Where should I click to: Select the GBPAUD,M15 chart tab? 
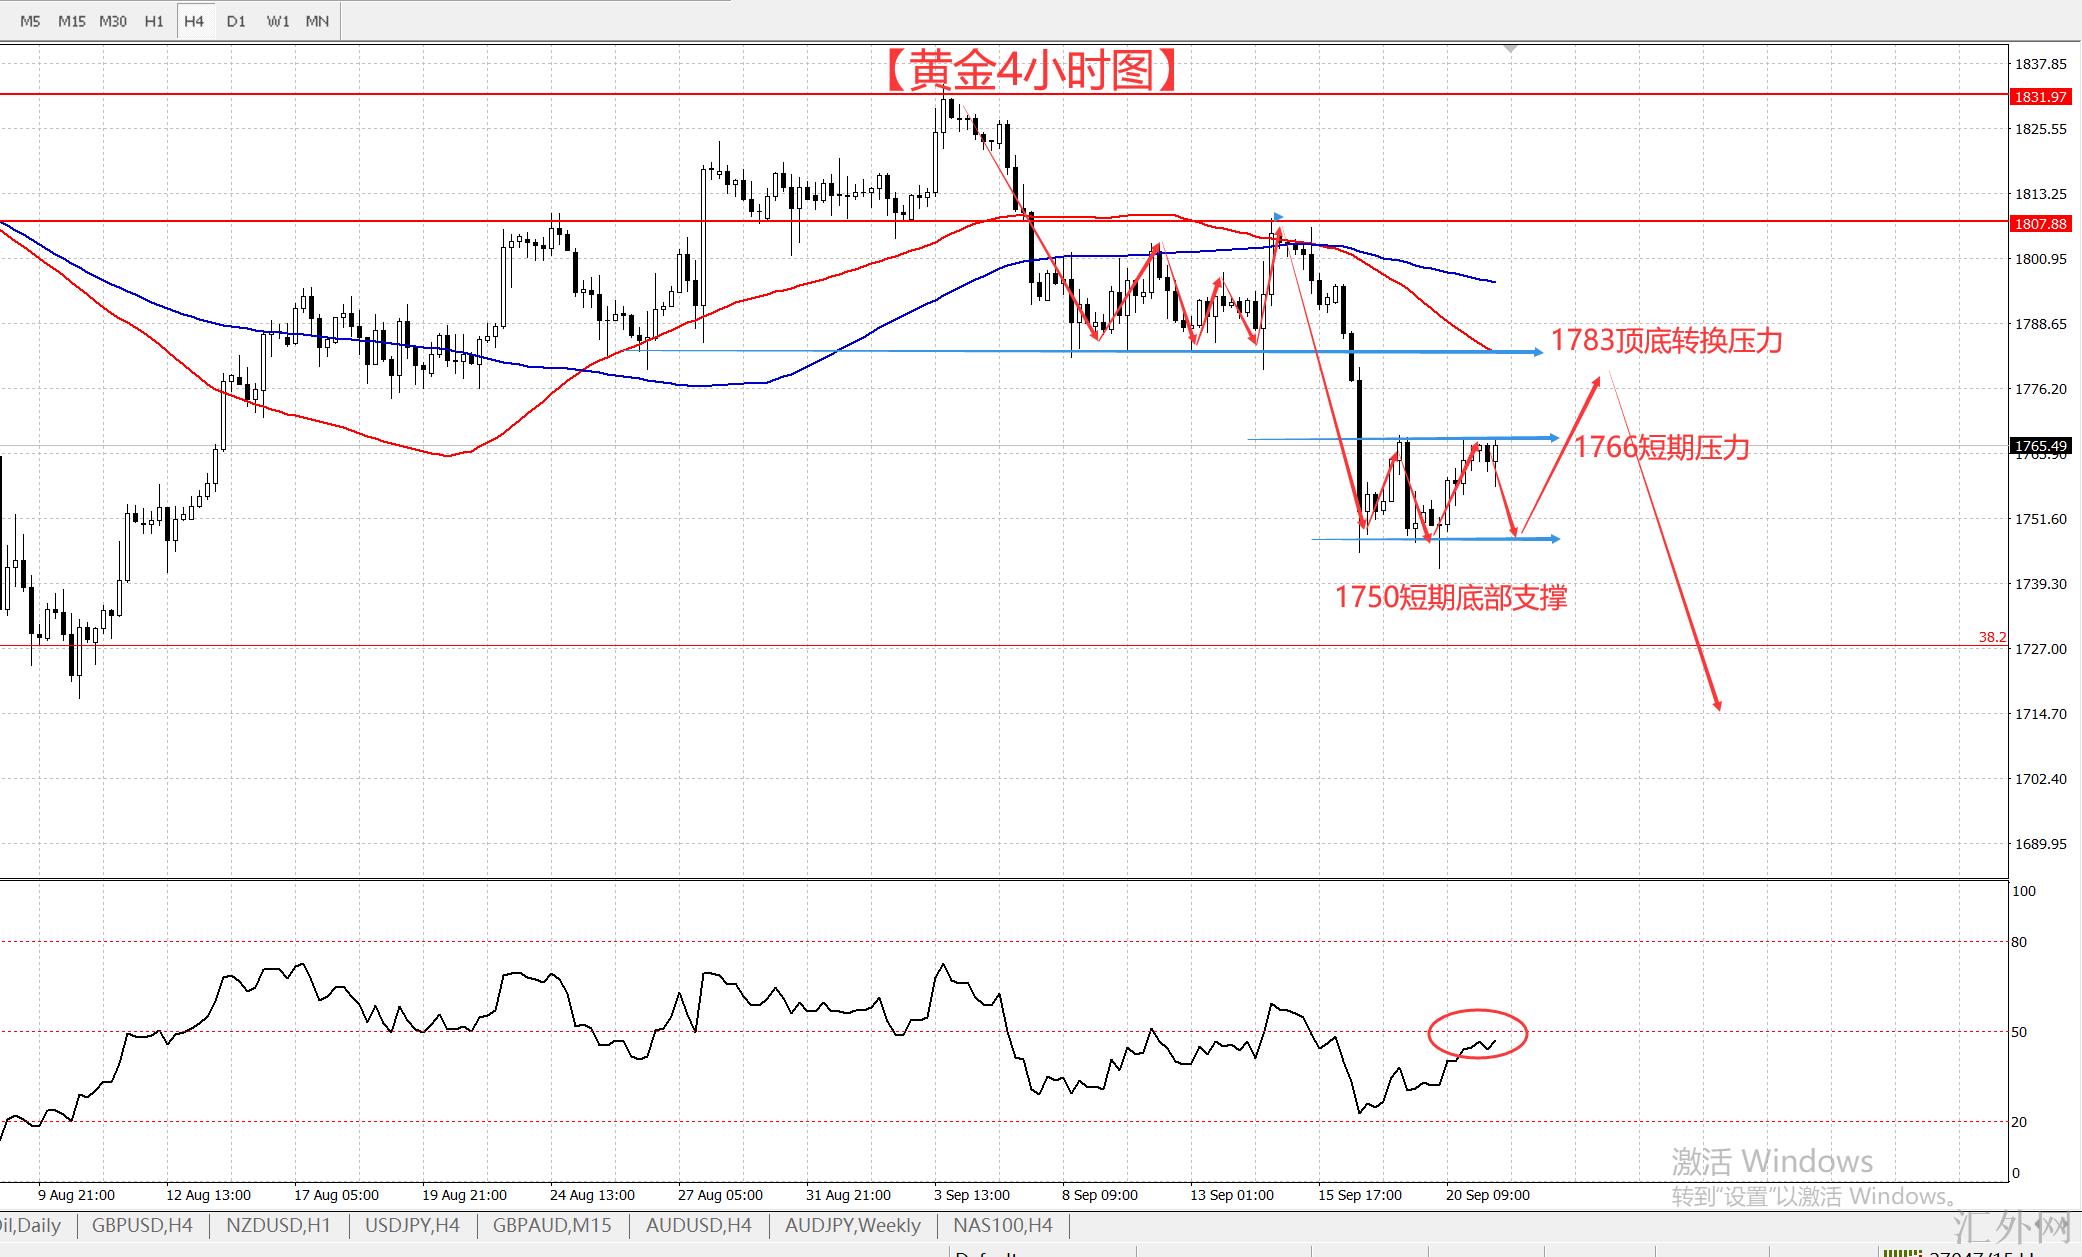pyautogui.click(x=552, y=1225)
